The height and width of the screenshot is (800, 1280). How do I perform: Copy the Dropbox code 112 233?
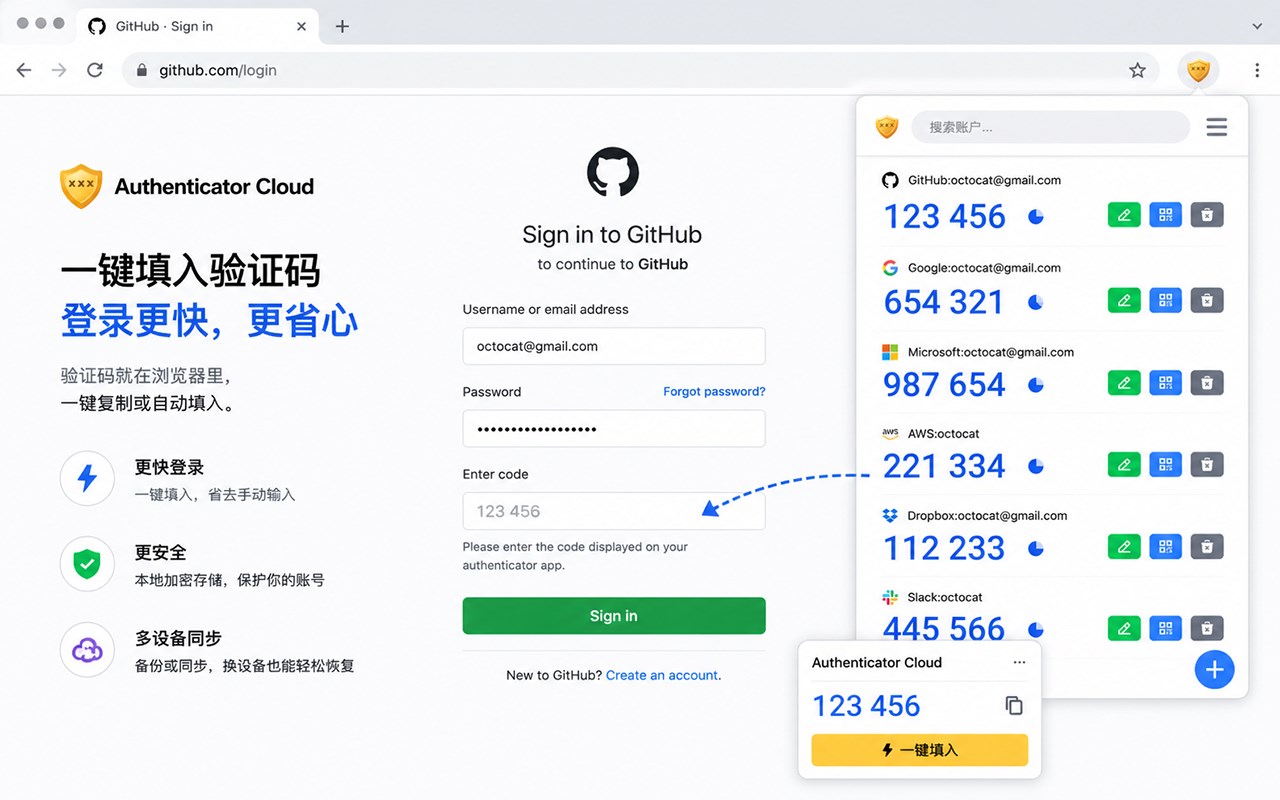(944, 548)
